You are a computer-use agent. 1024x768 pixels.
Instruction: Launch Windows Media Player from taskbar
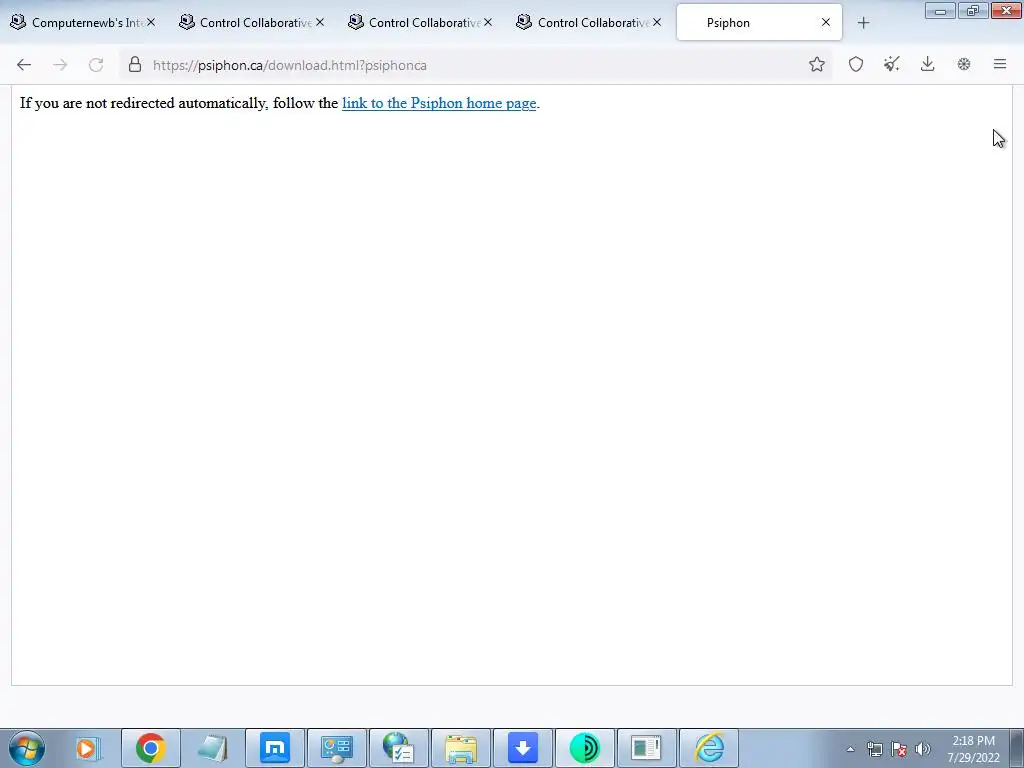[87, 748]
